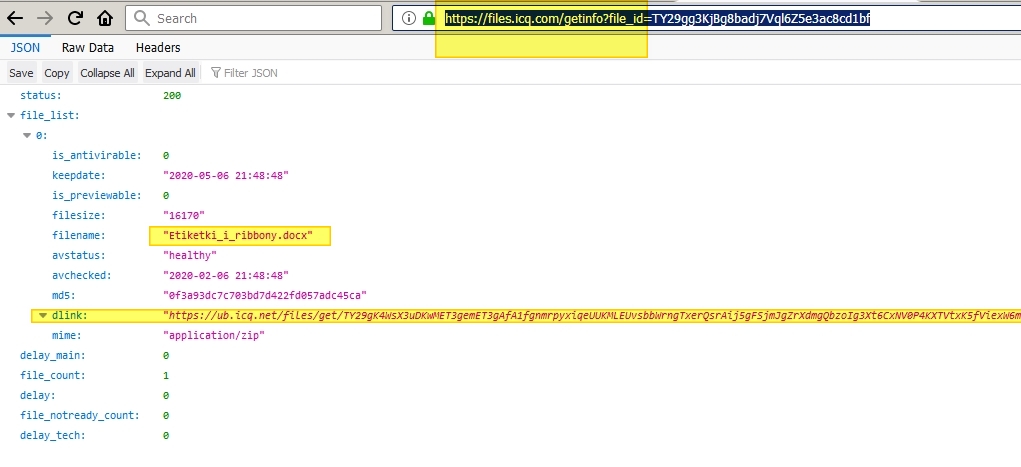Collapse the 0 array item node

[x=27, y=136]
